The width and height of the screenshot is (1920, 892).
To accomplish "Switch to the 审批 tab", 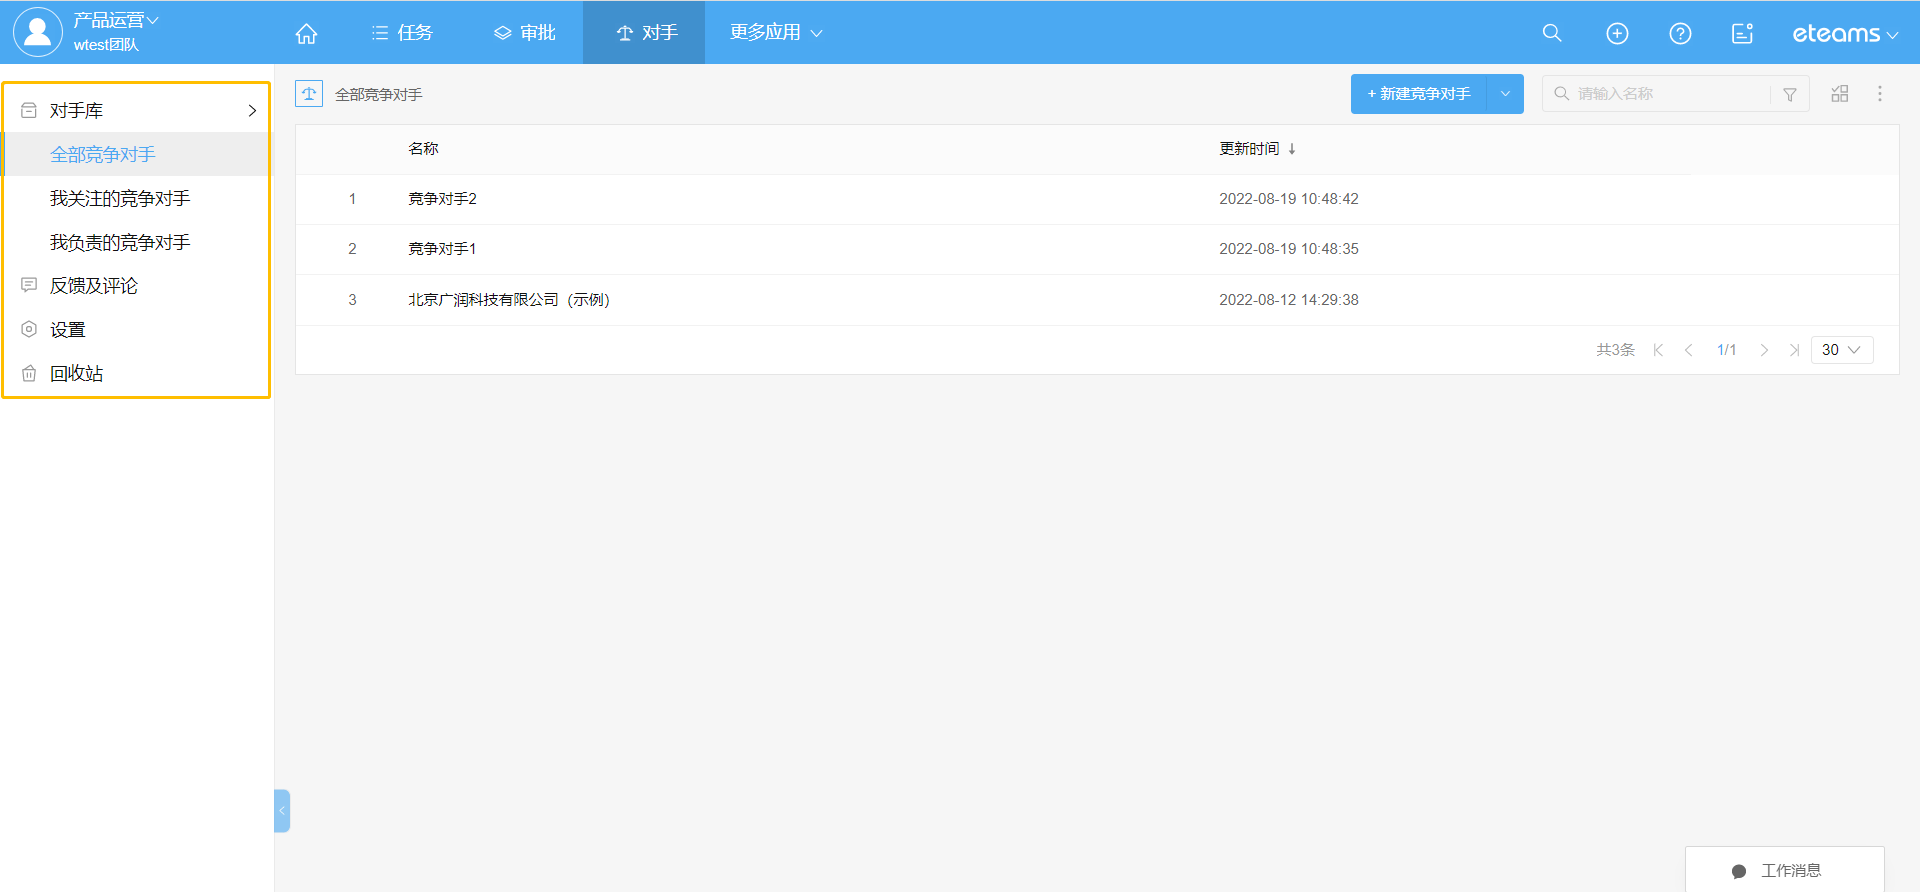I will click(x=525, y=33).
